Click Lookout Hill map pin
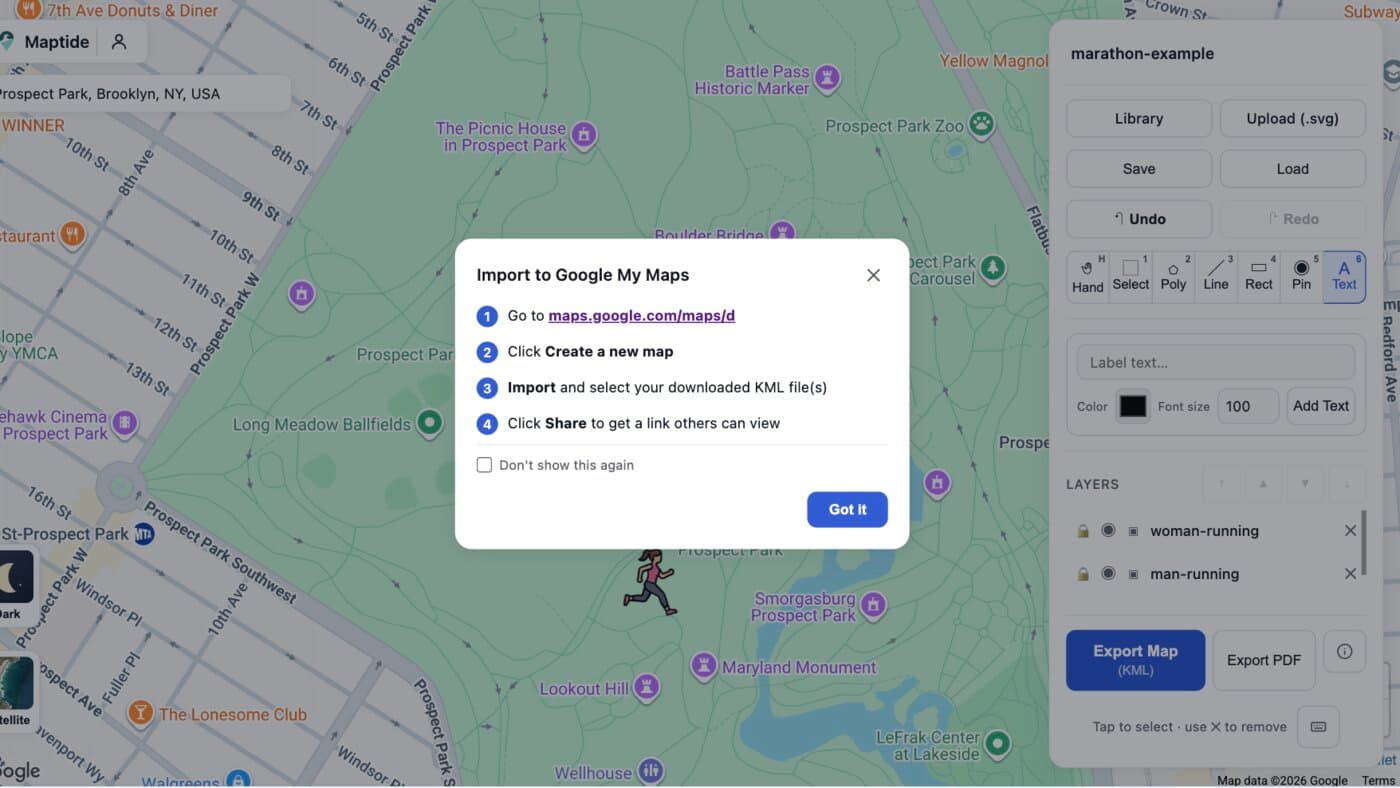The image size is (1400, 788). click(648, 687)
